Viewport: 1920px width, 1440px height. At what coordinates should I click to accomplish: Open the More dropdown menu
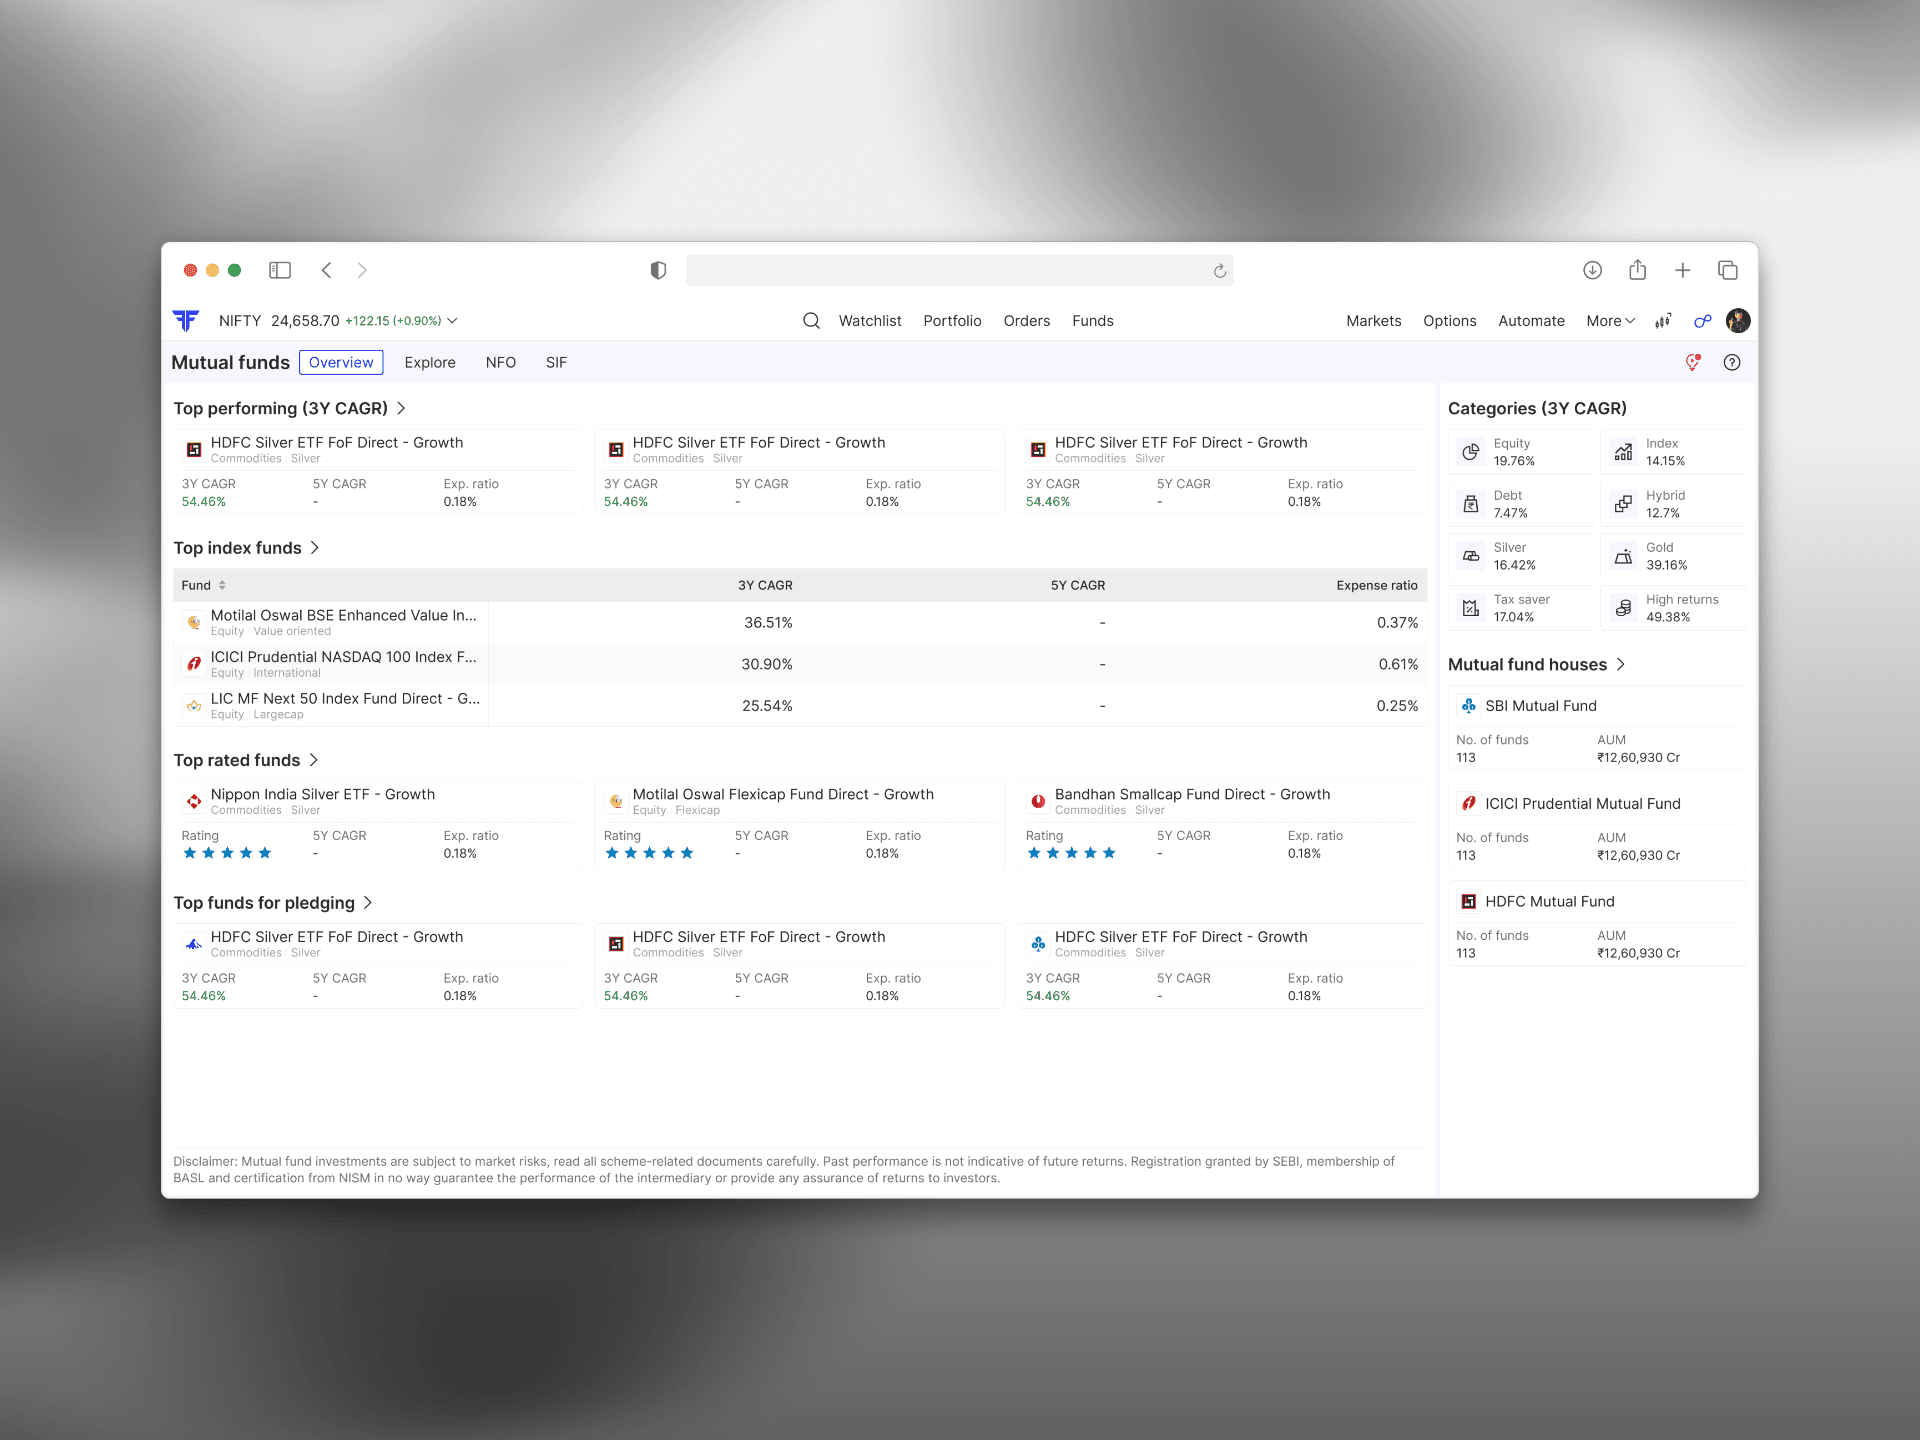click(x=1610, y=321)
